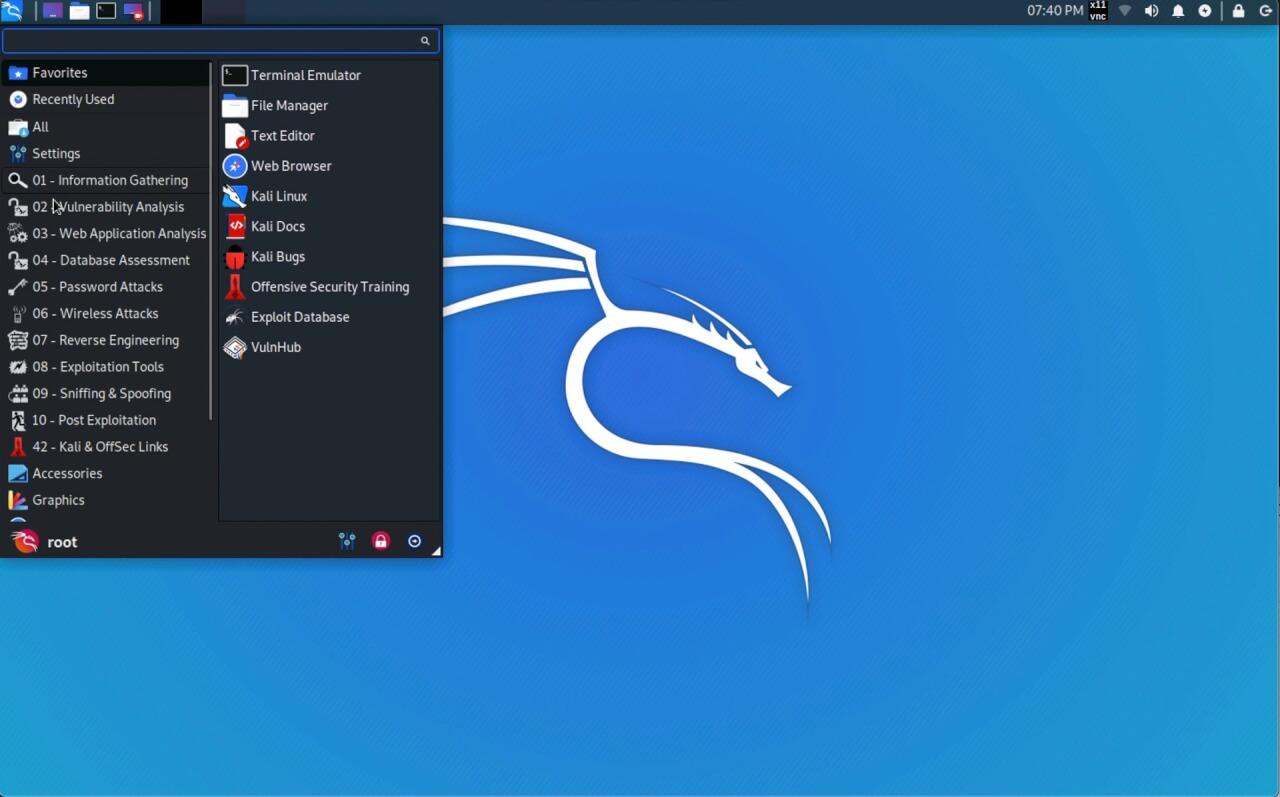Open the settings manager icon beside lock
Image resolution: width=1280 pixels, height=797 pixels.
347,541
